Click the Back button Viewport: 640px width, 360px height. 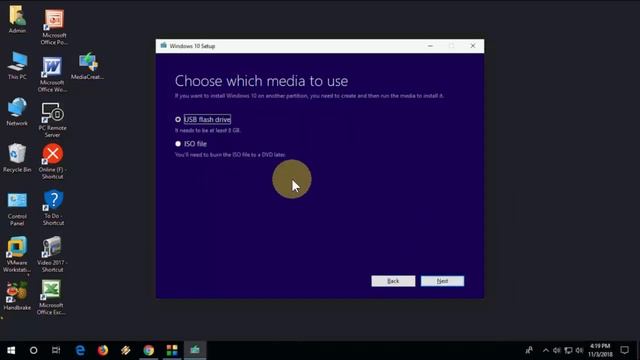click(x=393, y=281)
